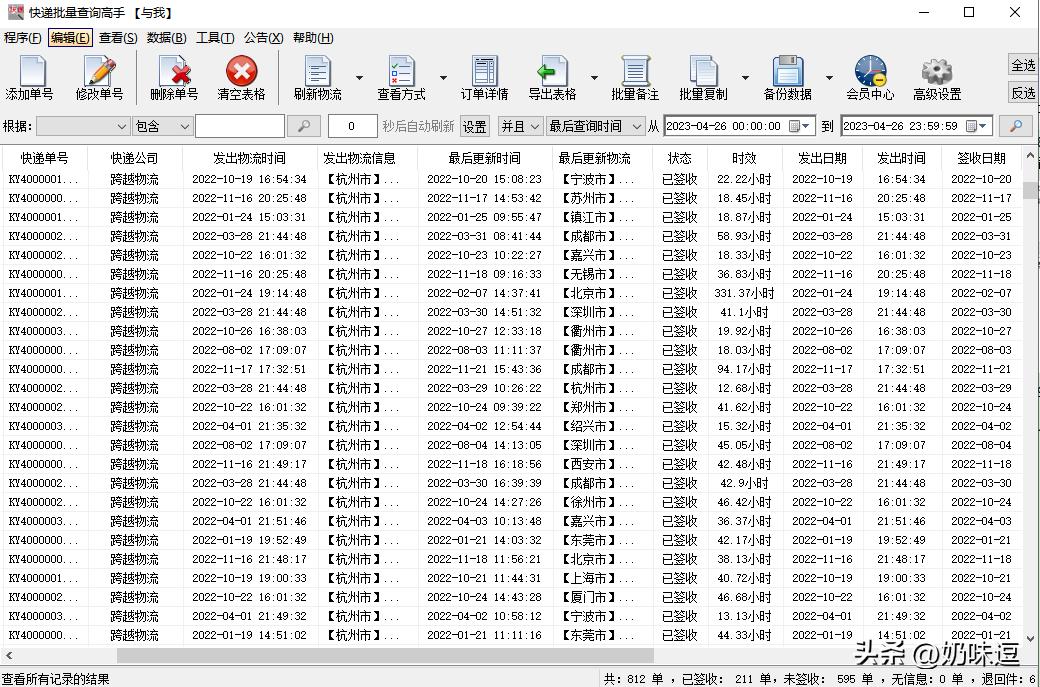Open the 查看方式 view mode icon
Viewport: 1040px width, 687px height.
click(x=401, y=78)
